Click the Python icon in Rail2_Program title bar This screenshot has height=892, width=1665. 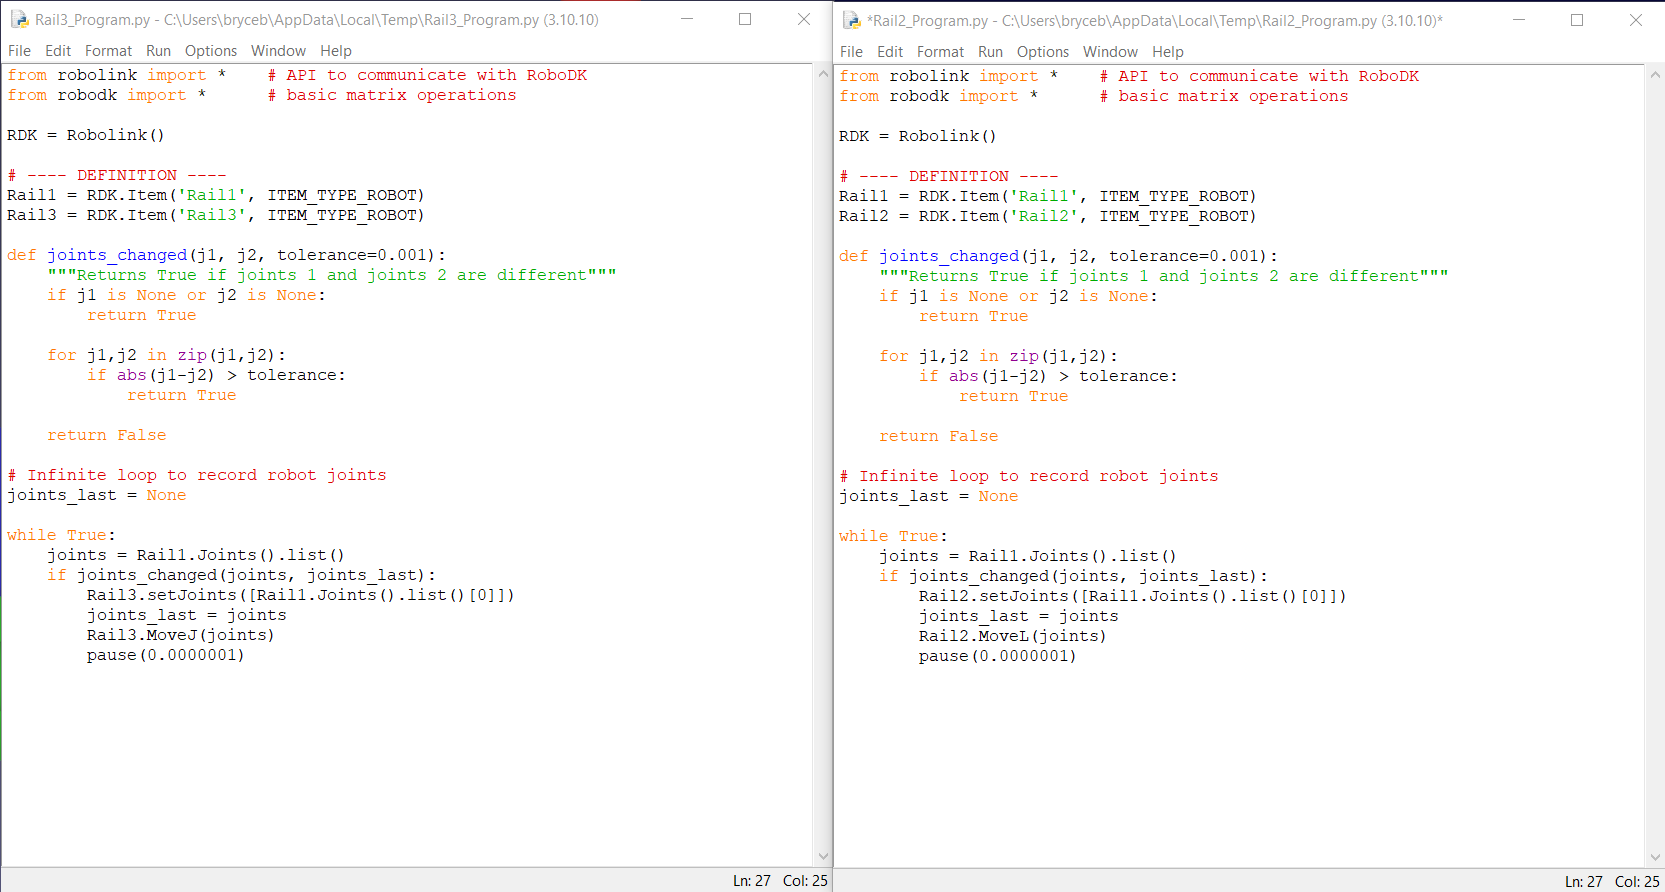(x=851, y=20)
